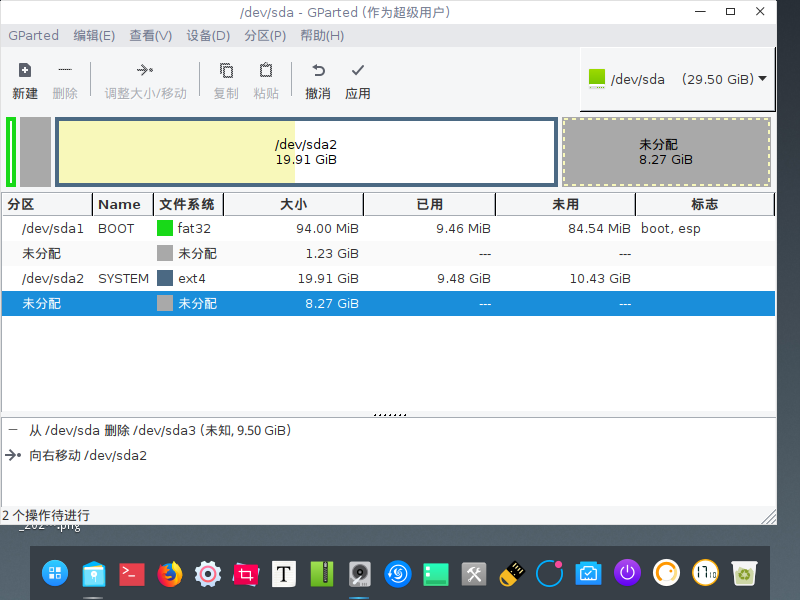The height and width of the screenshot is (600, 800).
Task: Click the Resize/Move toolbar icon
Action: pos(145,70)
